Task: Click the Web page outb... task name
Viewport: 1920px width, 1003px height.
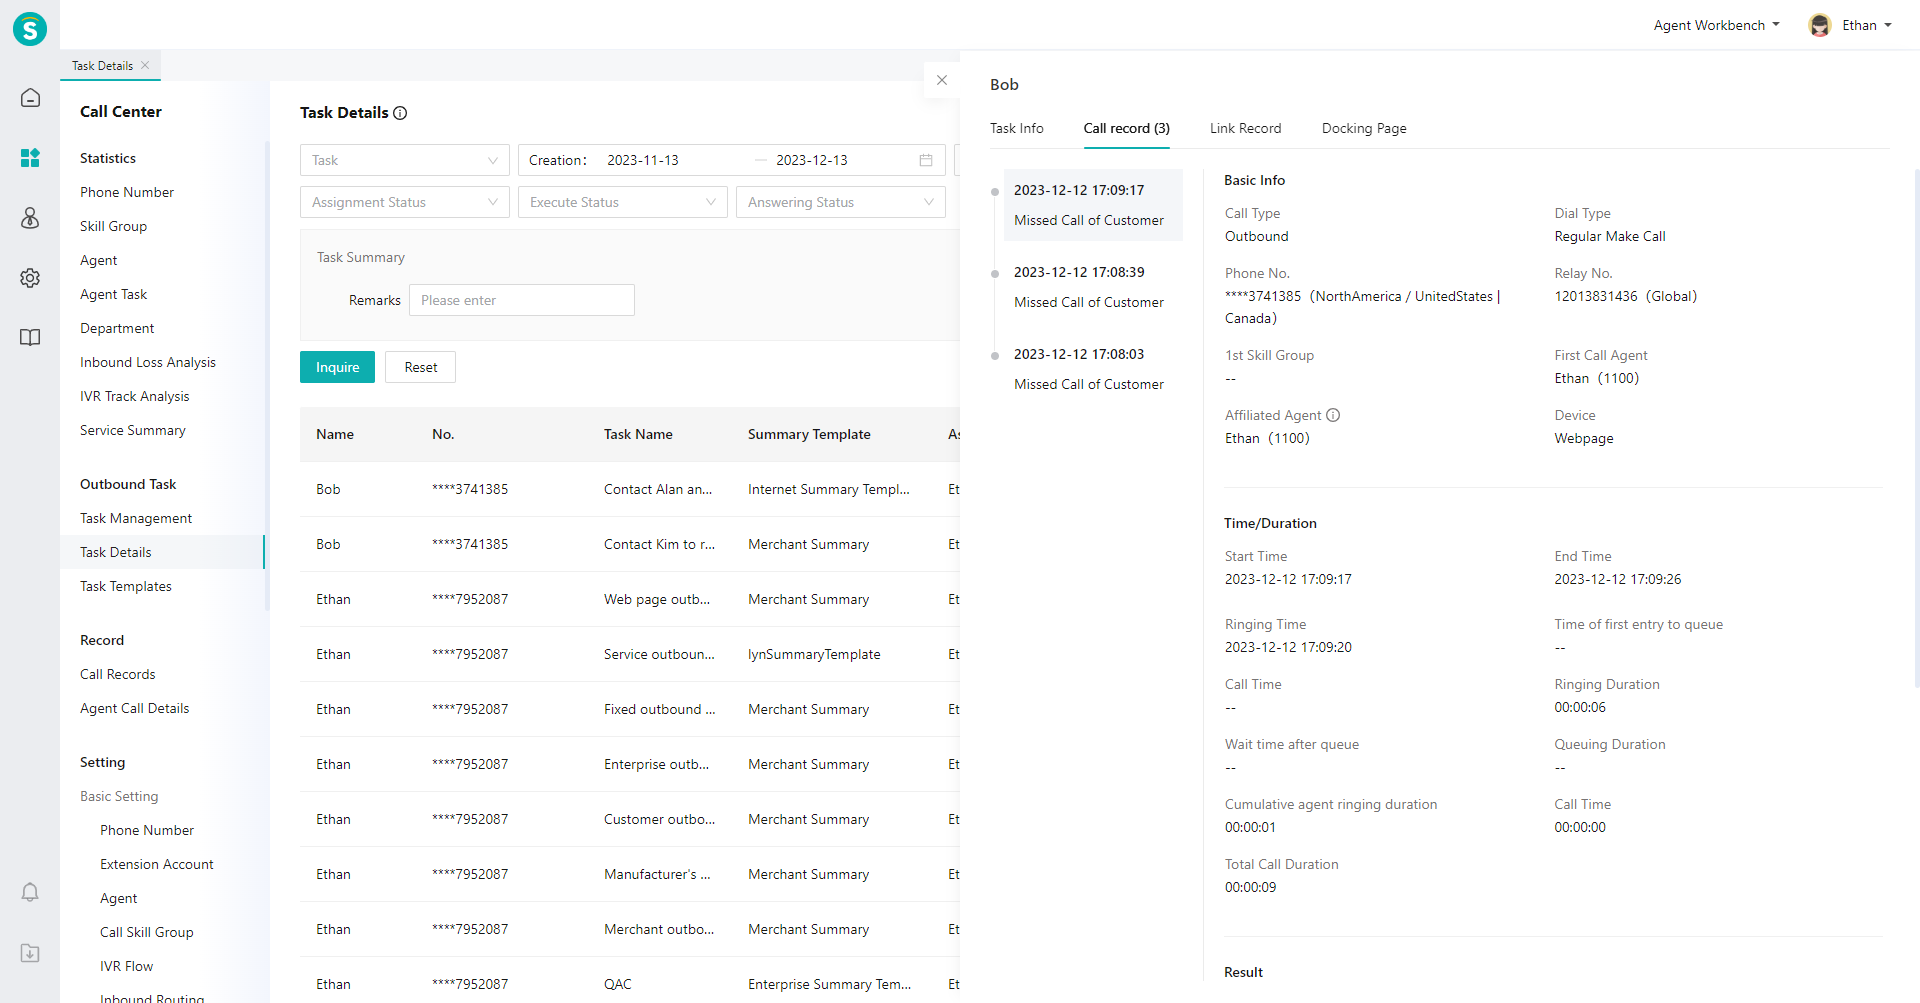Action: tap(657, 599)
